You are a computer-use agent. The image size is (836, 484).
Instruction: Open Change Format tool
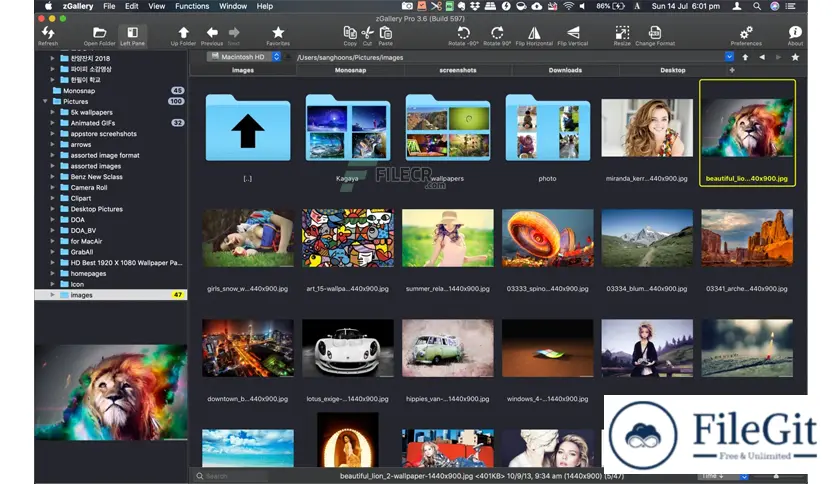coord(655,36)
